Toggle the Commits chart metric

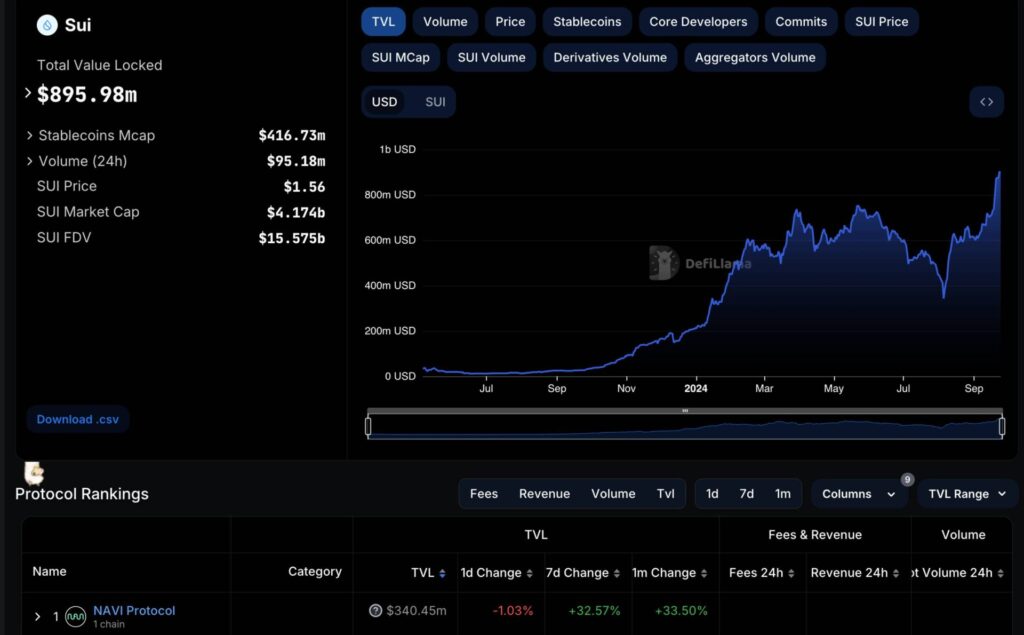tap(801, 22)
